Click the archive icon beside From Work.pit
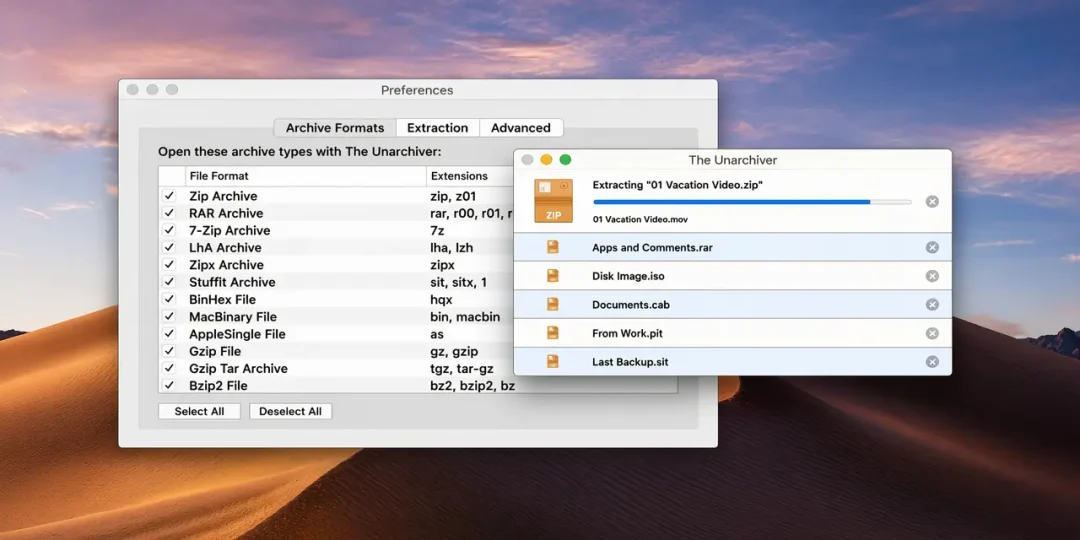Image resolution: width=1080 pixels, height=540 pixels. (x=552, y=333)
